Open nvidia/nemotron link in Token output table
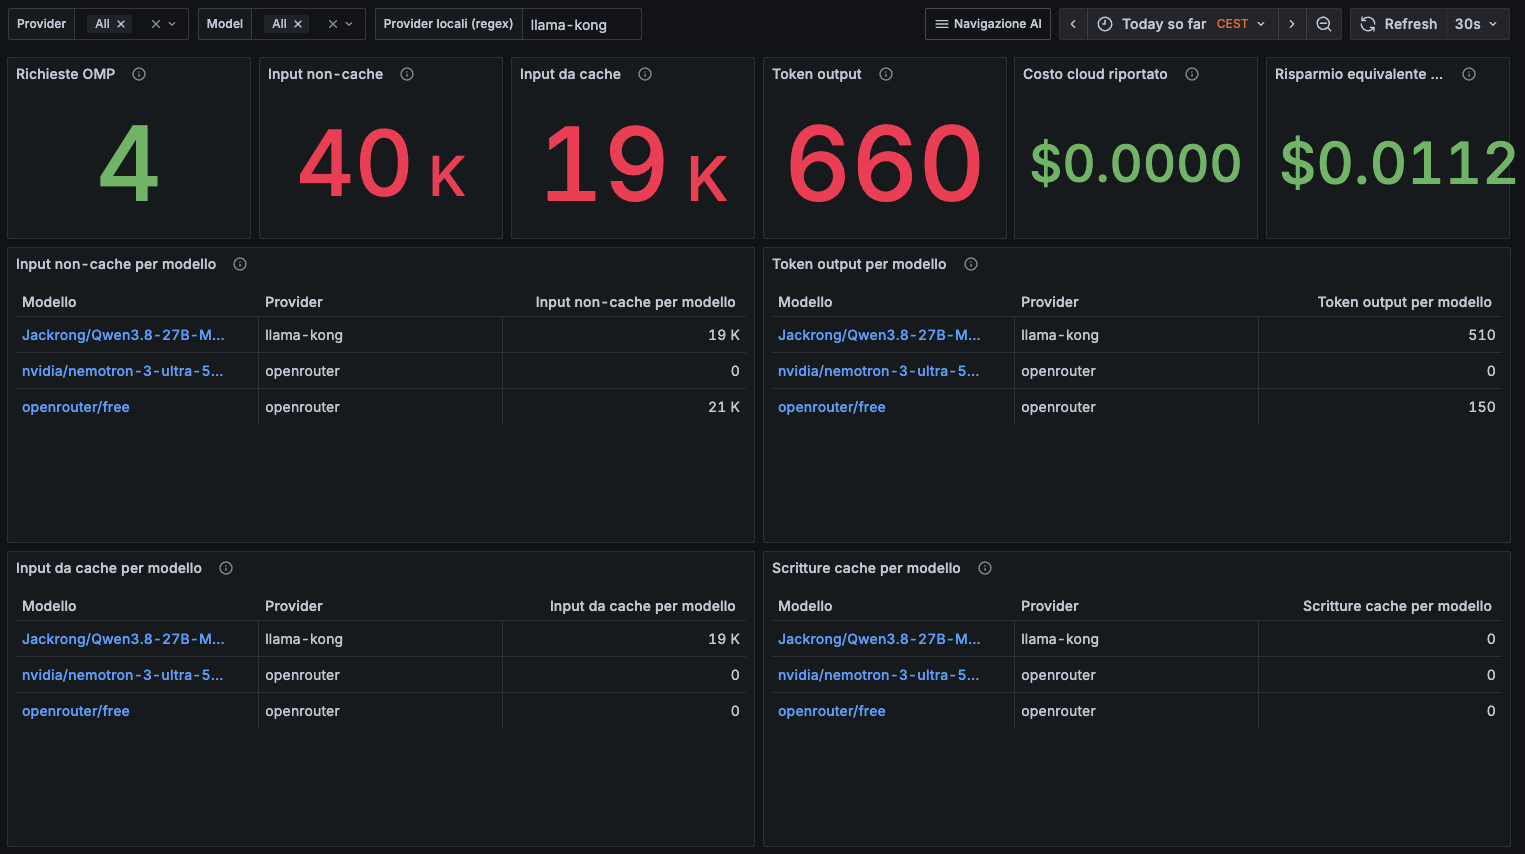This screenshot has height=854, width=1525. tap(879, 371)
